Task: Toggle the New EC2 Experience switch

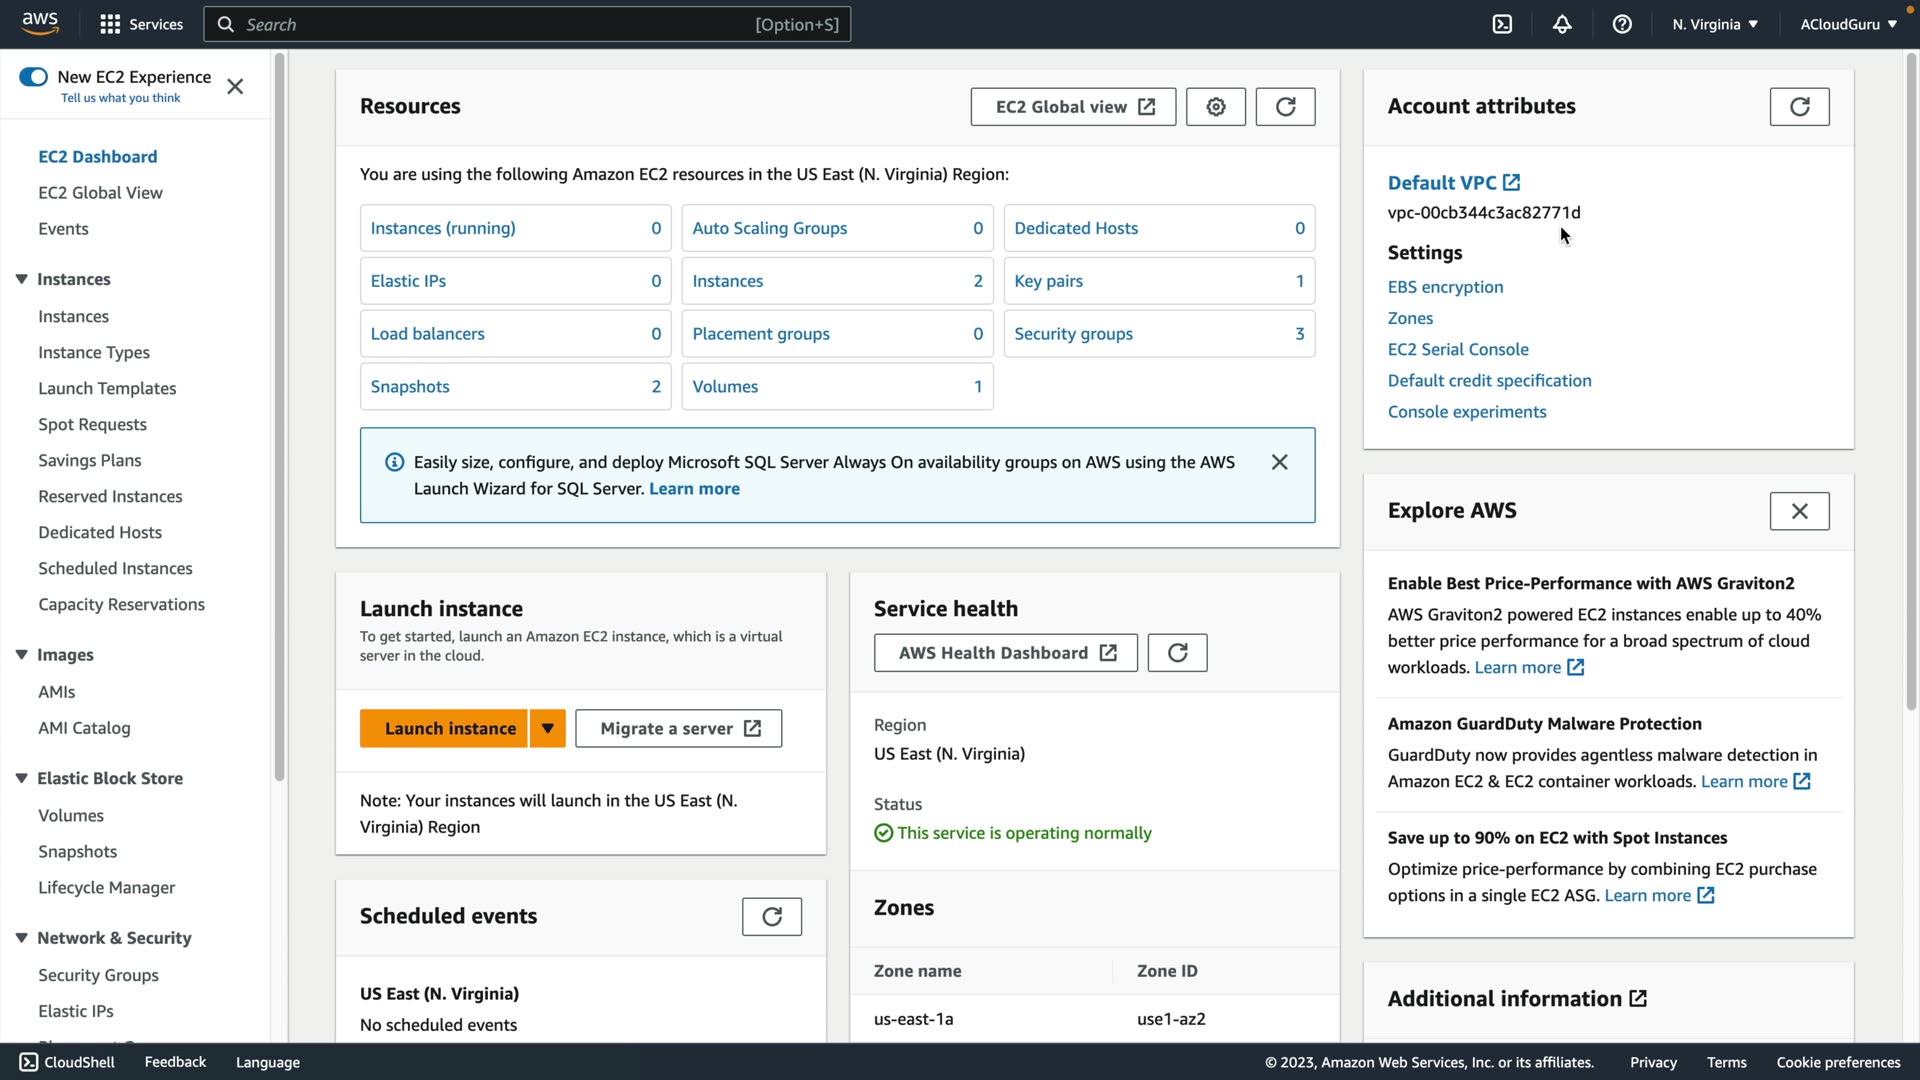Action: click(33, 77)
